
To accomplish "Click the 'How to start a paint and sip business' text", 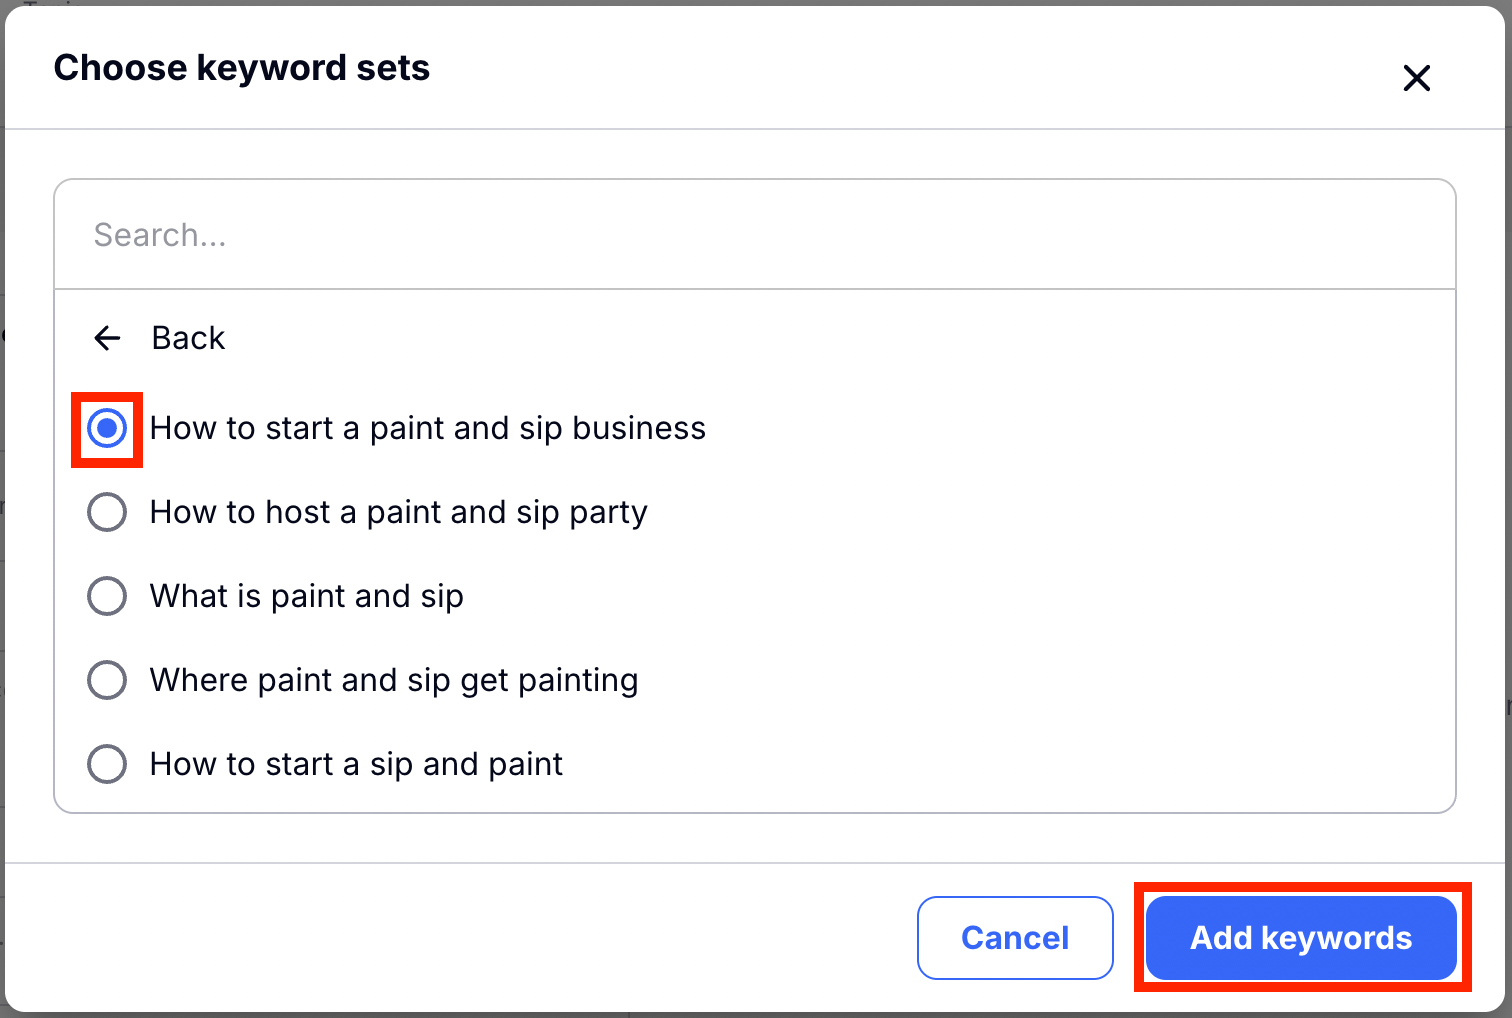I will [x=427, y=429].
